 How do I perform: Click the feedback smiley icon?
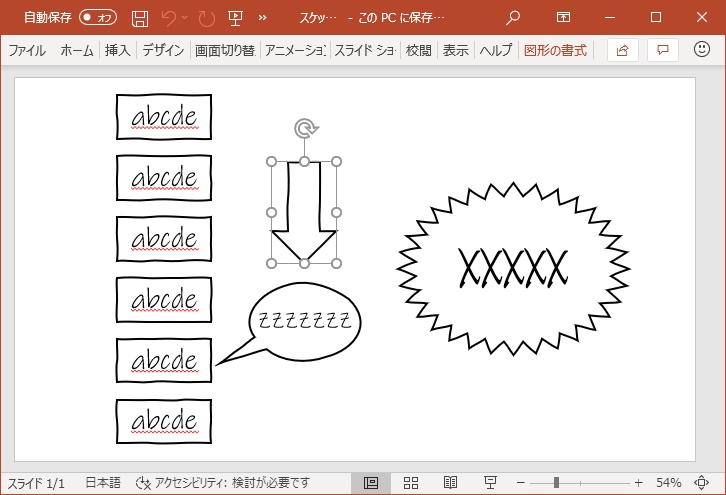coord(701,49)
